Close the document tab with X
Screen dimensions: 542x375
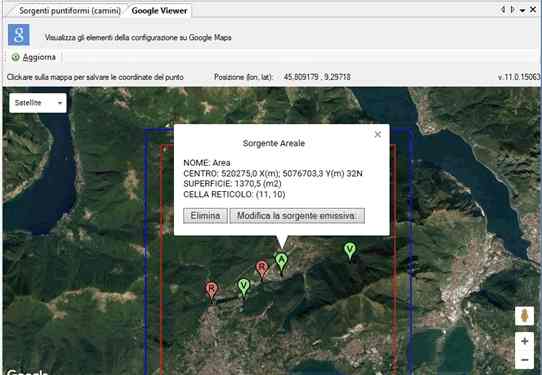(533, 10)
